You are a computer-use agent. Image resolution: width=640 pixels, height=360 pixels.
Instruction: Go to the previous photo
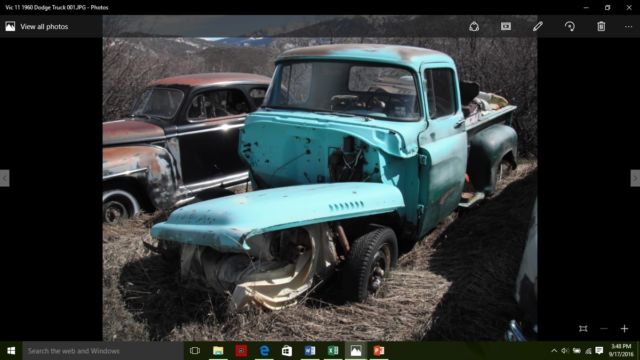pos(4,178)
